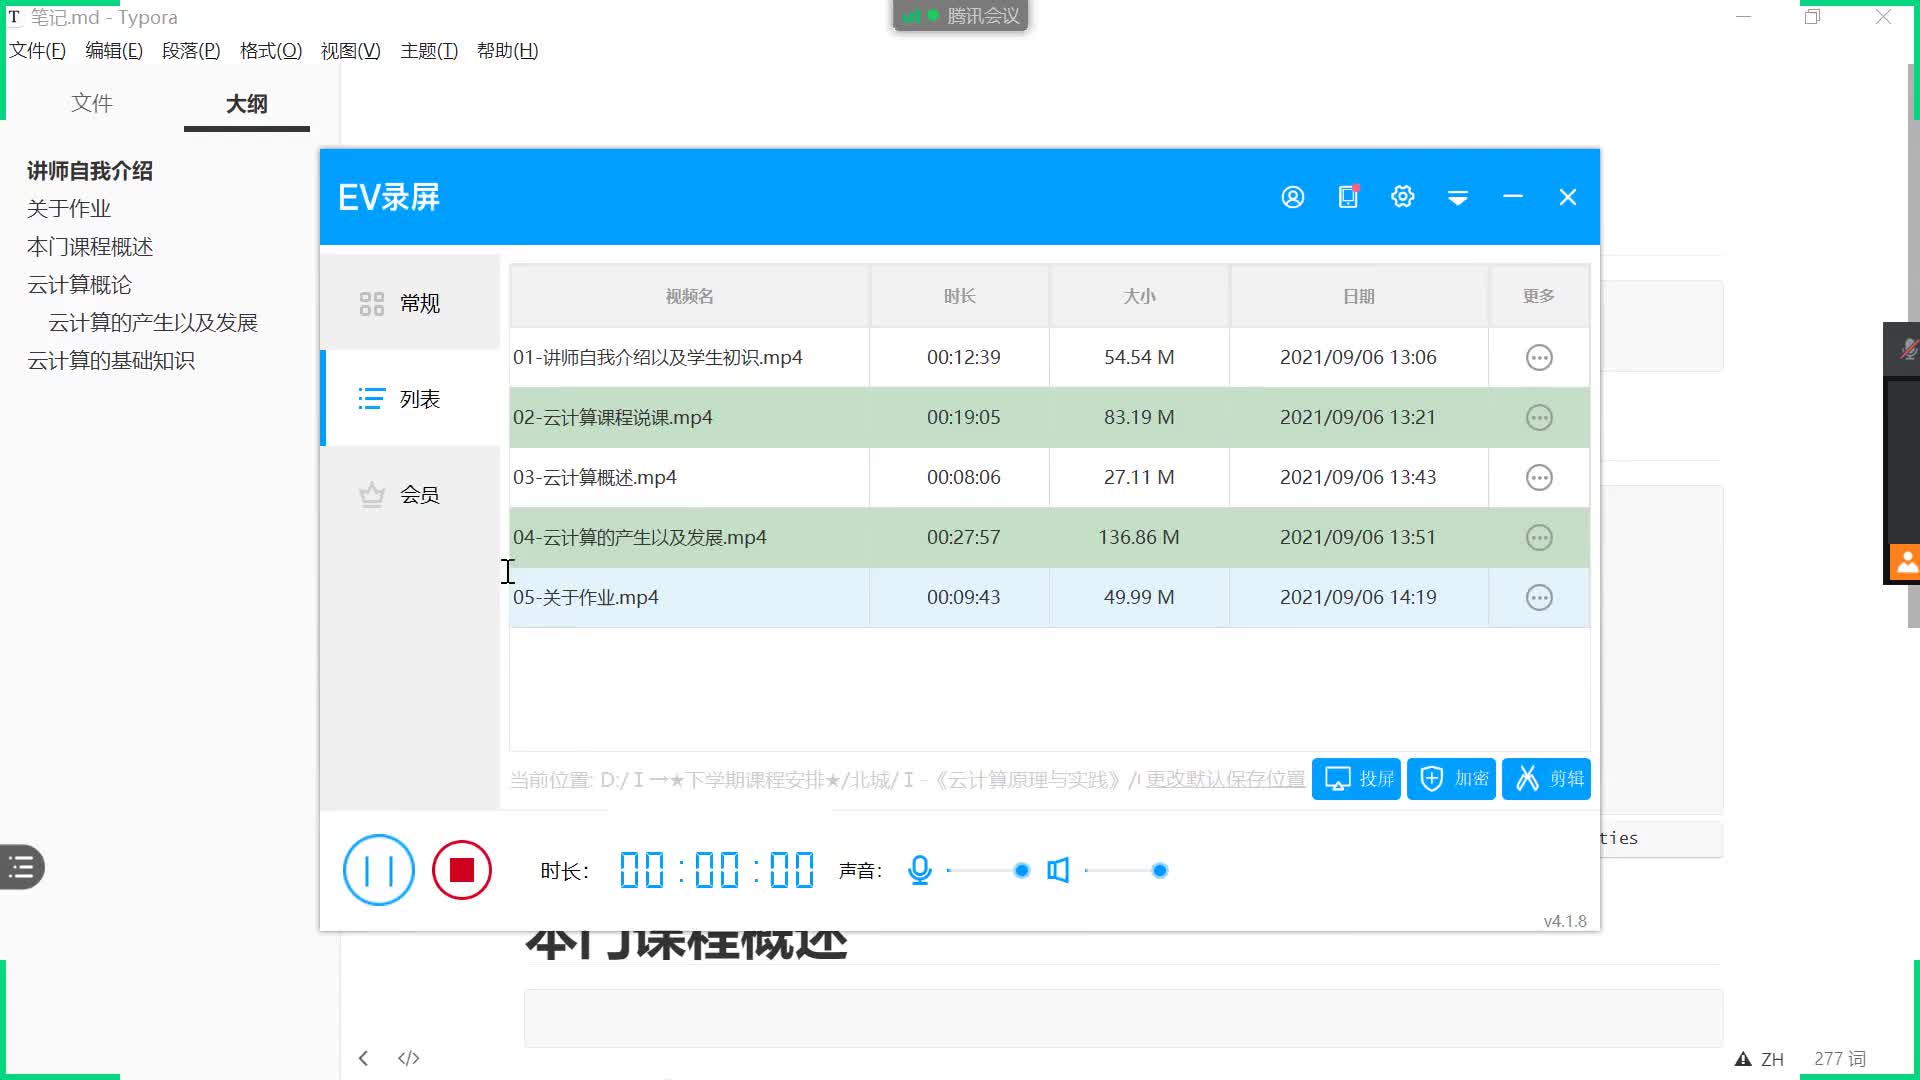
Task: Collapse Typora sidebar with back arrow
Action: point(364,1058)
